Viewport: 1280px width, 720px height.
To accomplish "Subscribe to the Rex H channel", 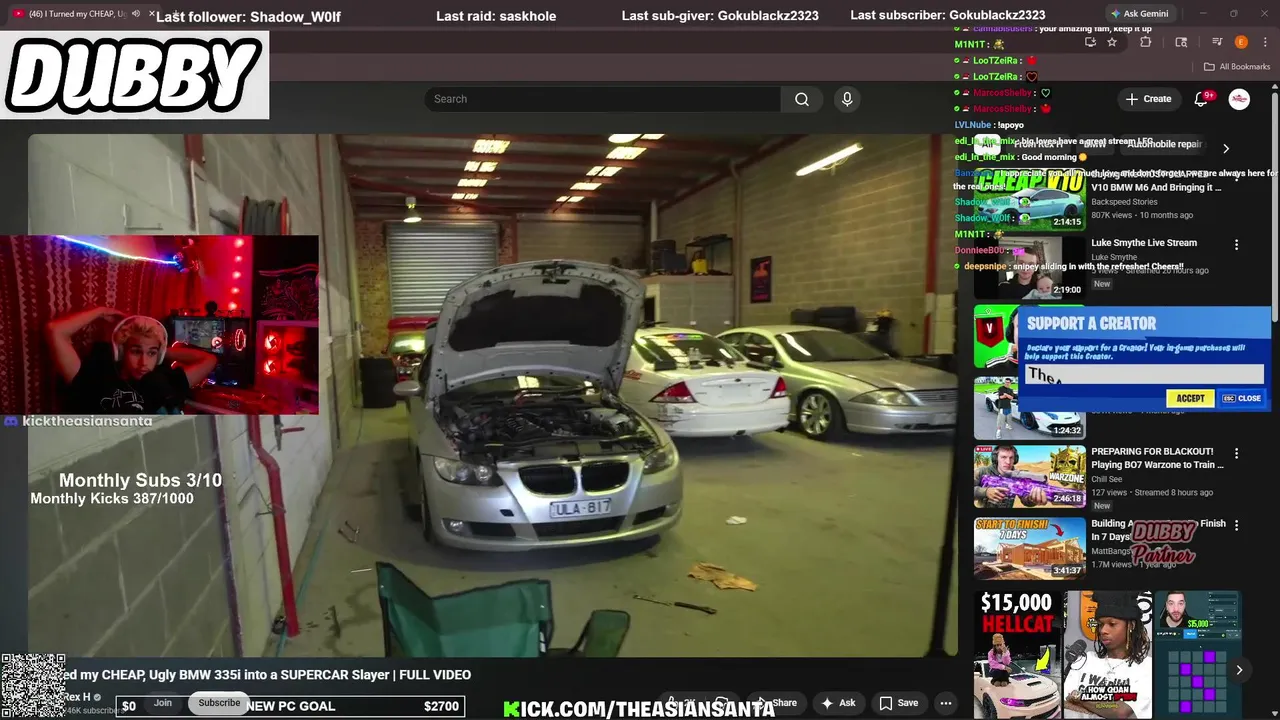I will point(219,703).
